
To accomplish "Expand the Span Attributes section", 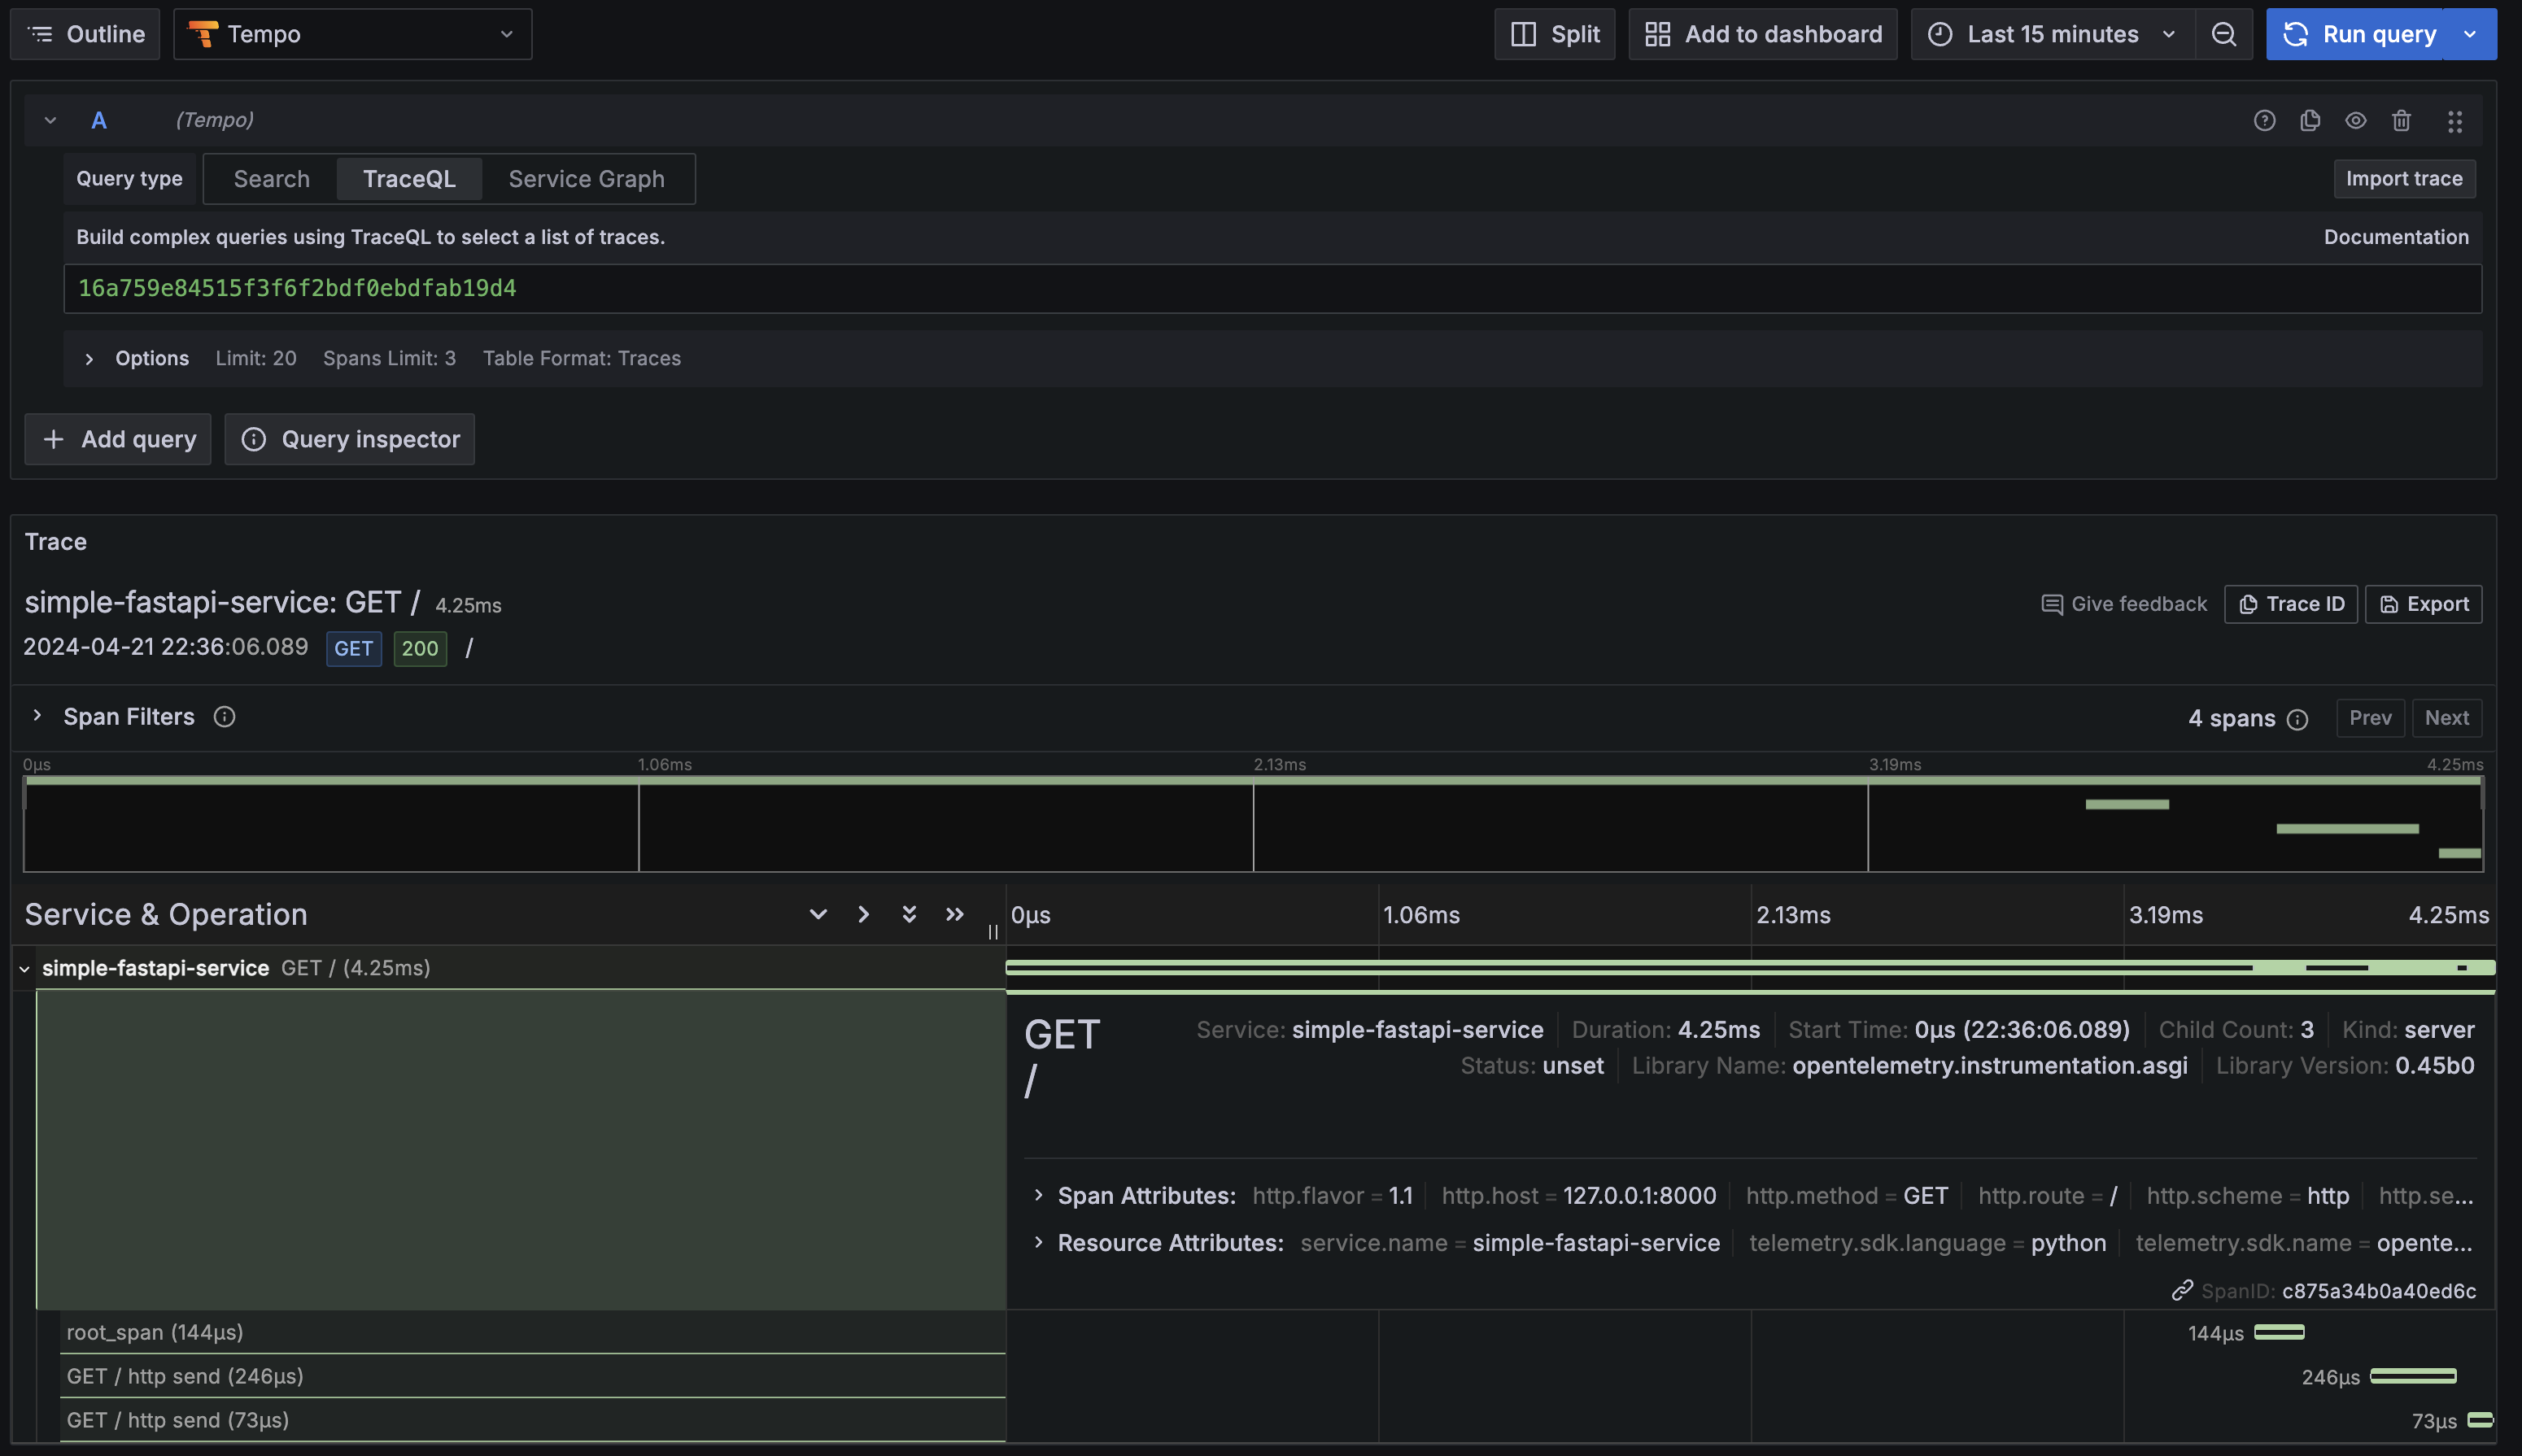I will pos(1038,1195).
